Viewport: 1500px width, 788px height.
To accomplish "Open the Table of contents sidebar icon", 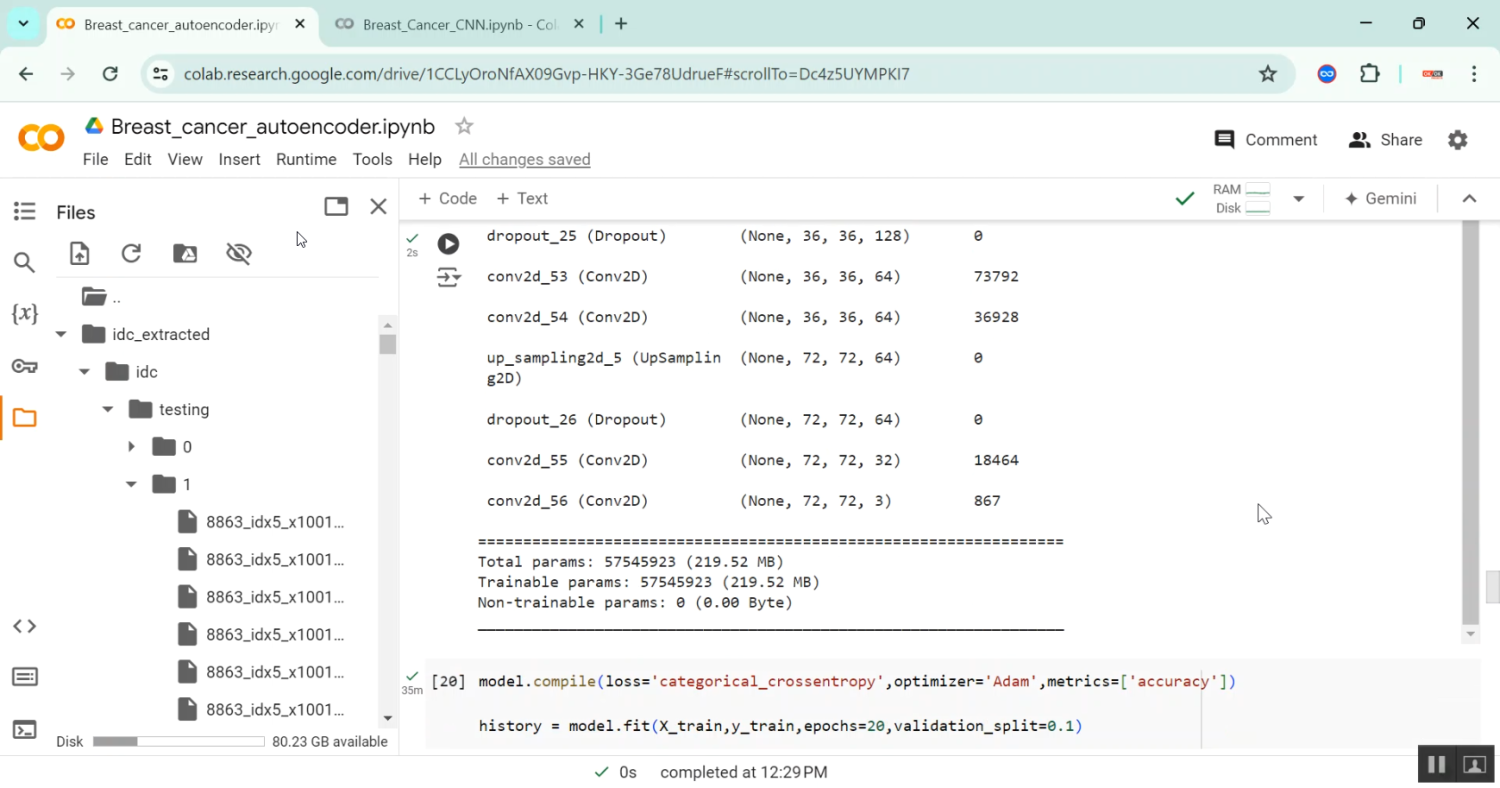I will (24, 211).
